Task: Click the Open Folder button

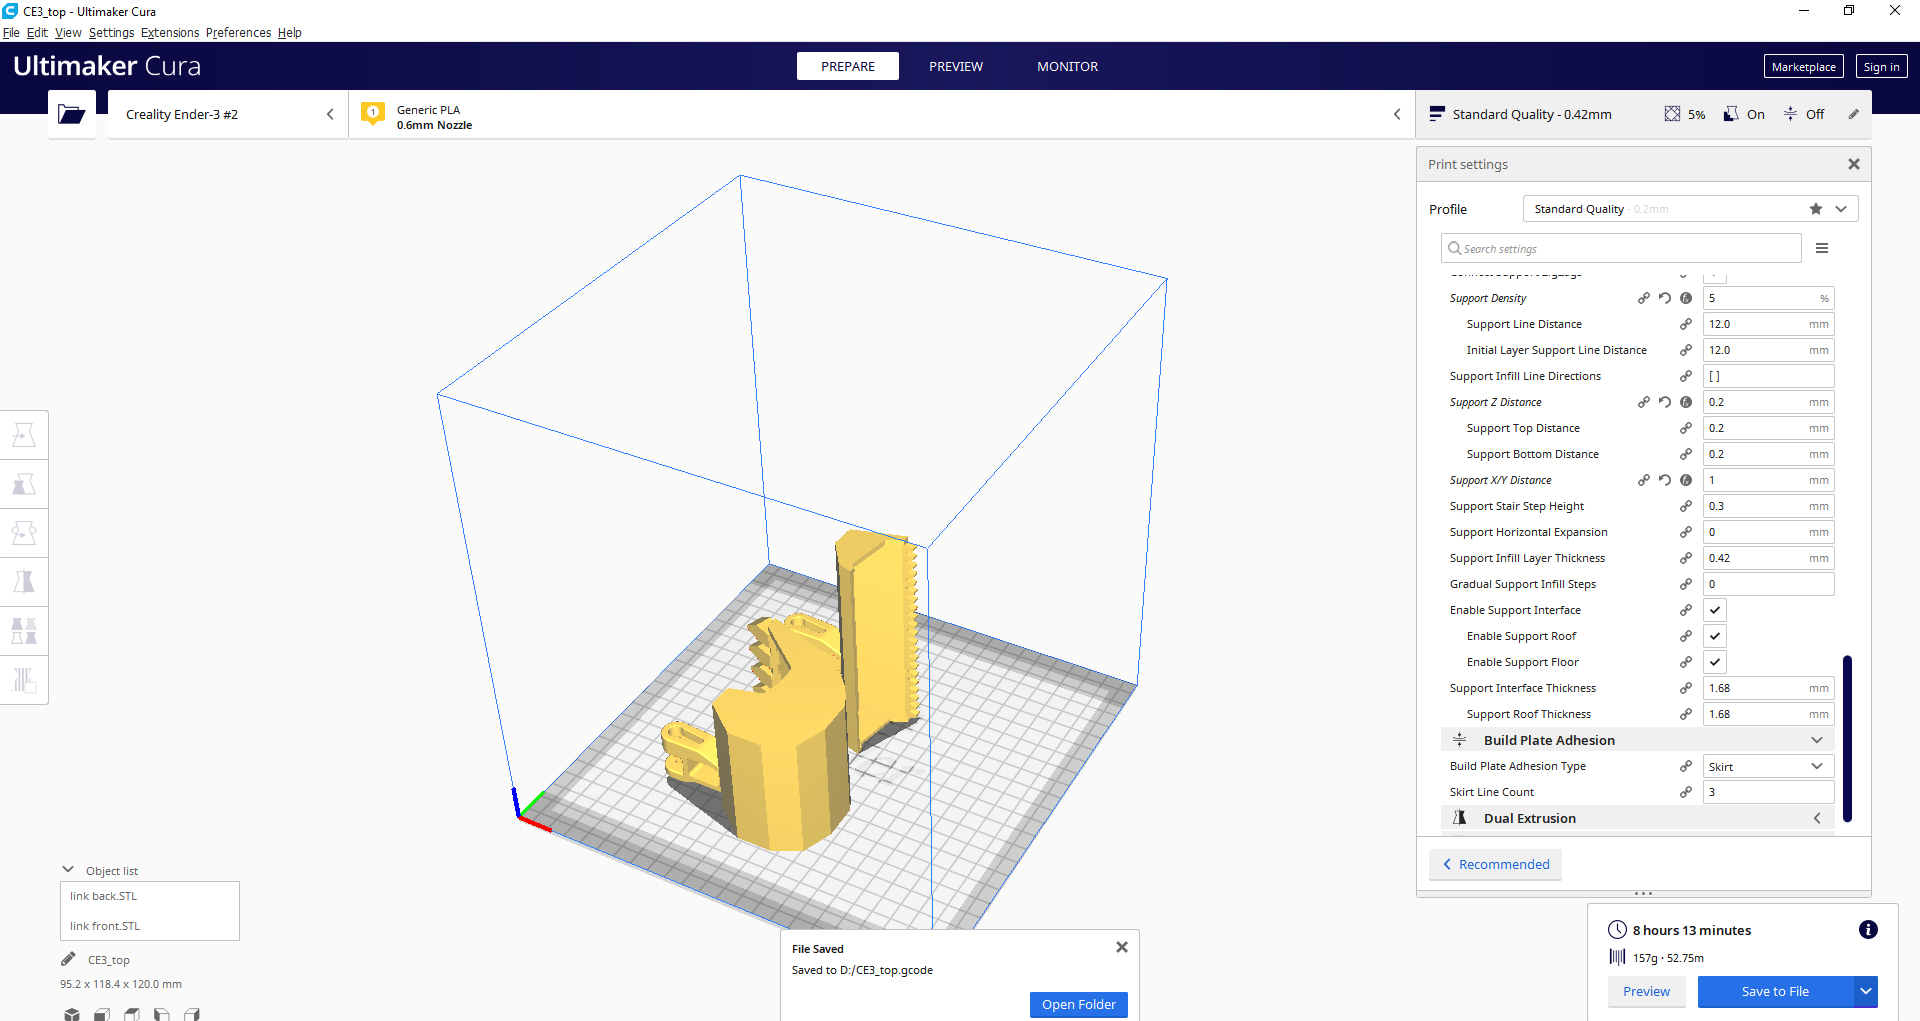Action: coord(1078,1004)
